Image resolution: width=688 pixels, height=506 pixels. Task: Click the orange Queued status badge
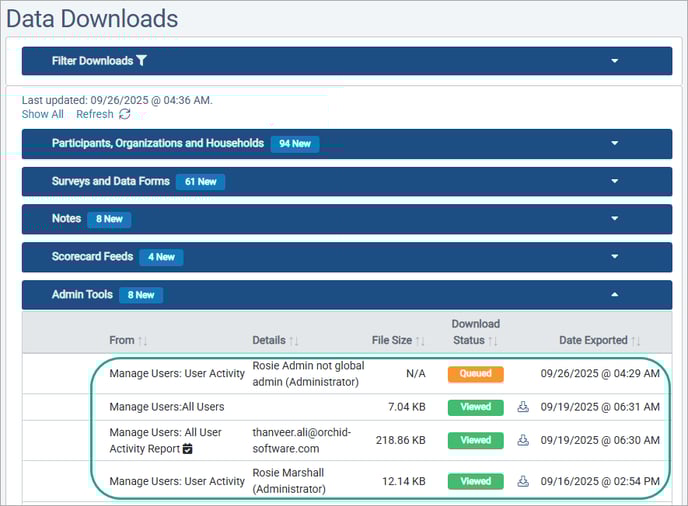pyautogui.click(x=475, y=374)
